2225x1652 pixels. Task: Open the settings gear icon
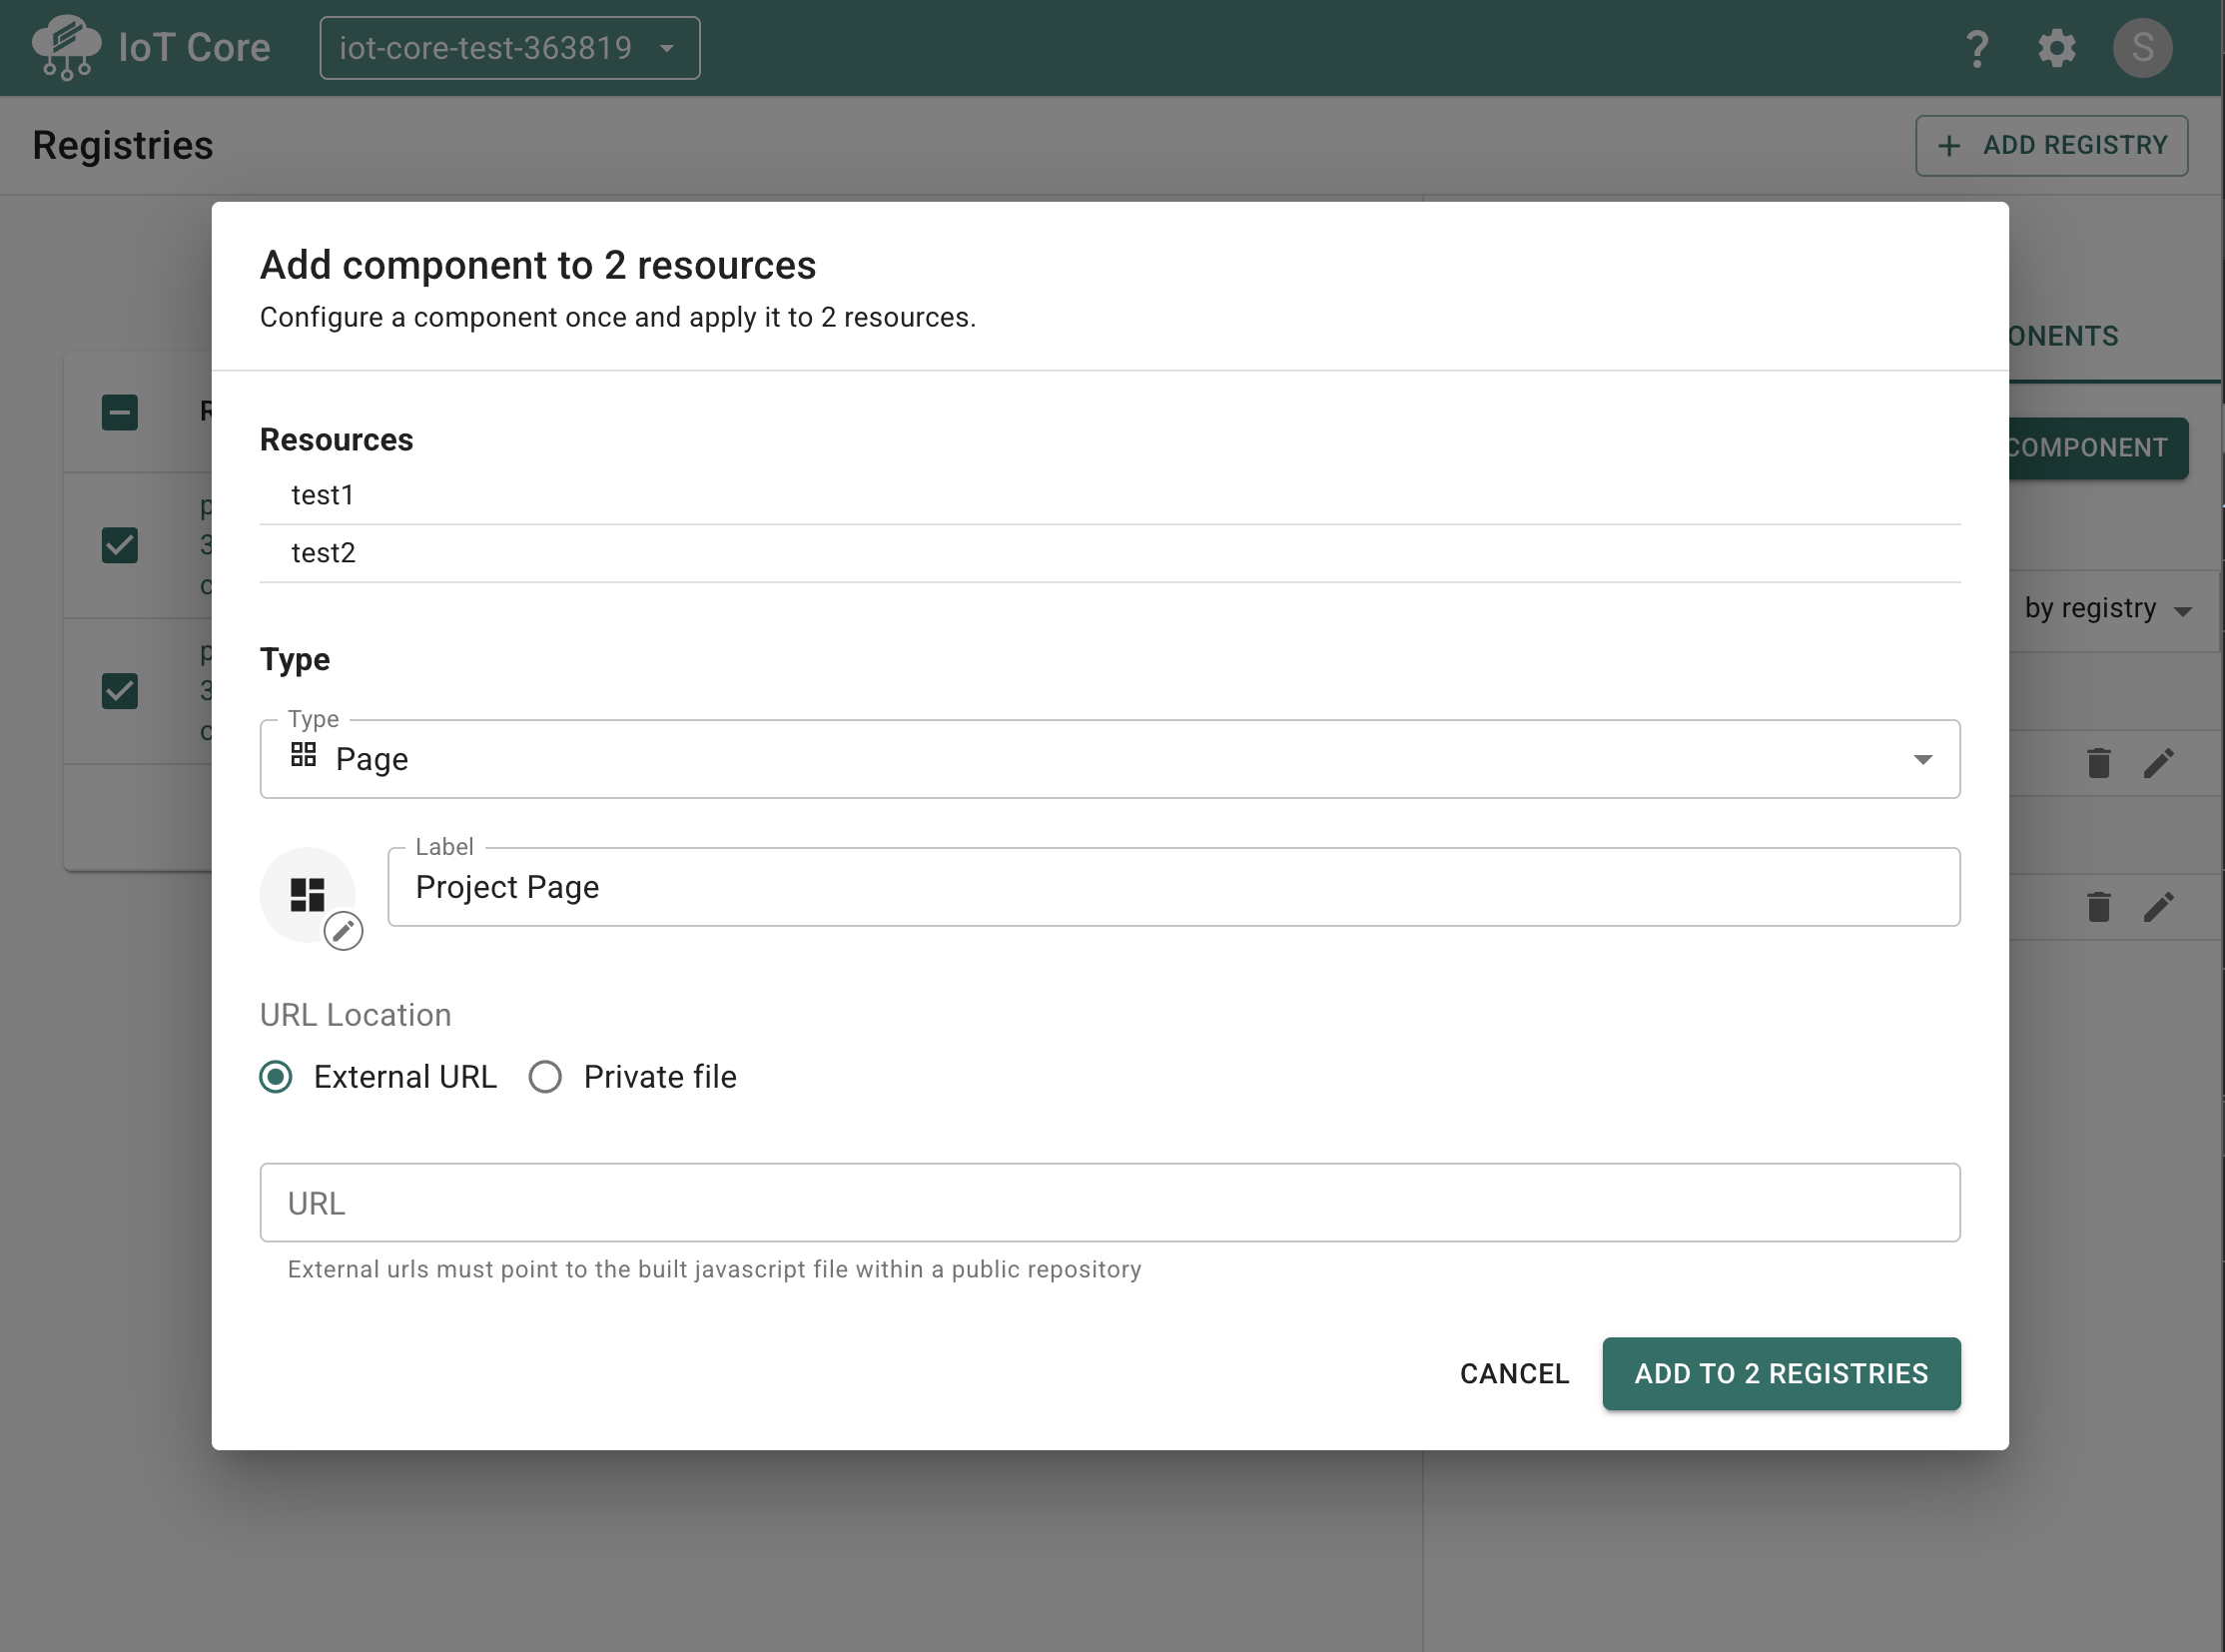(x=2056, y=48)
